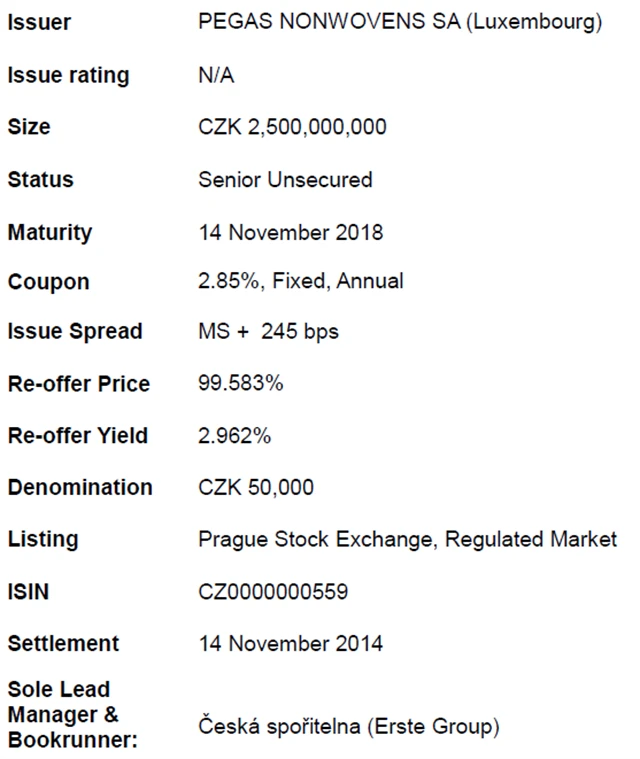Select the CZK 2,500,000,000 size value
The image size is (640, 759).
point(292,128)
